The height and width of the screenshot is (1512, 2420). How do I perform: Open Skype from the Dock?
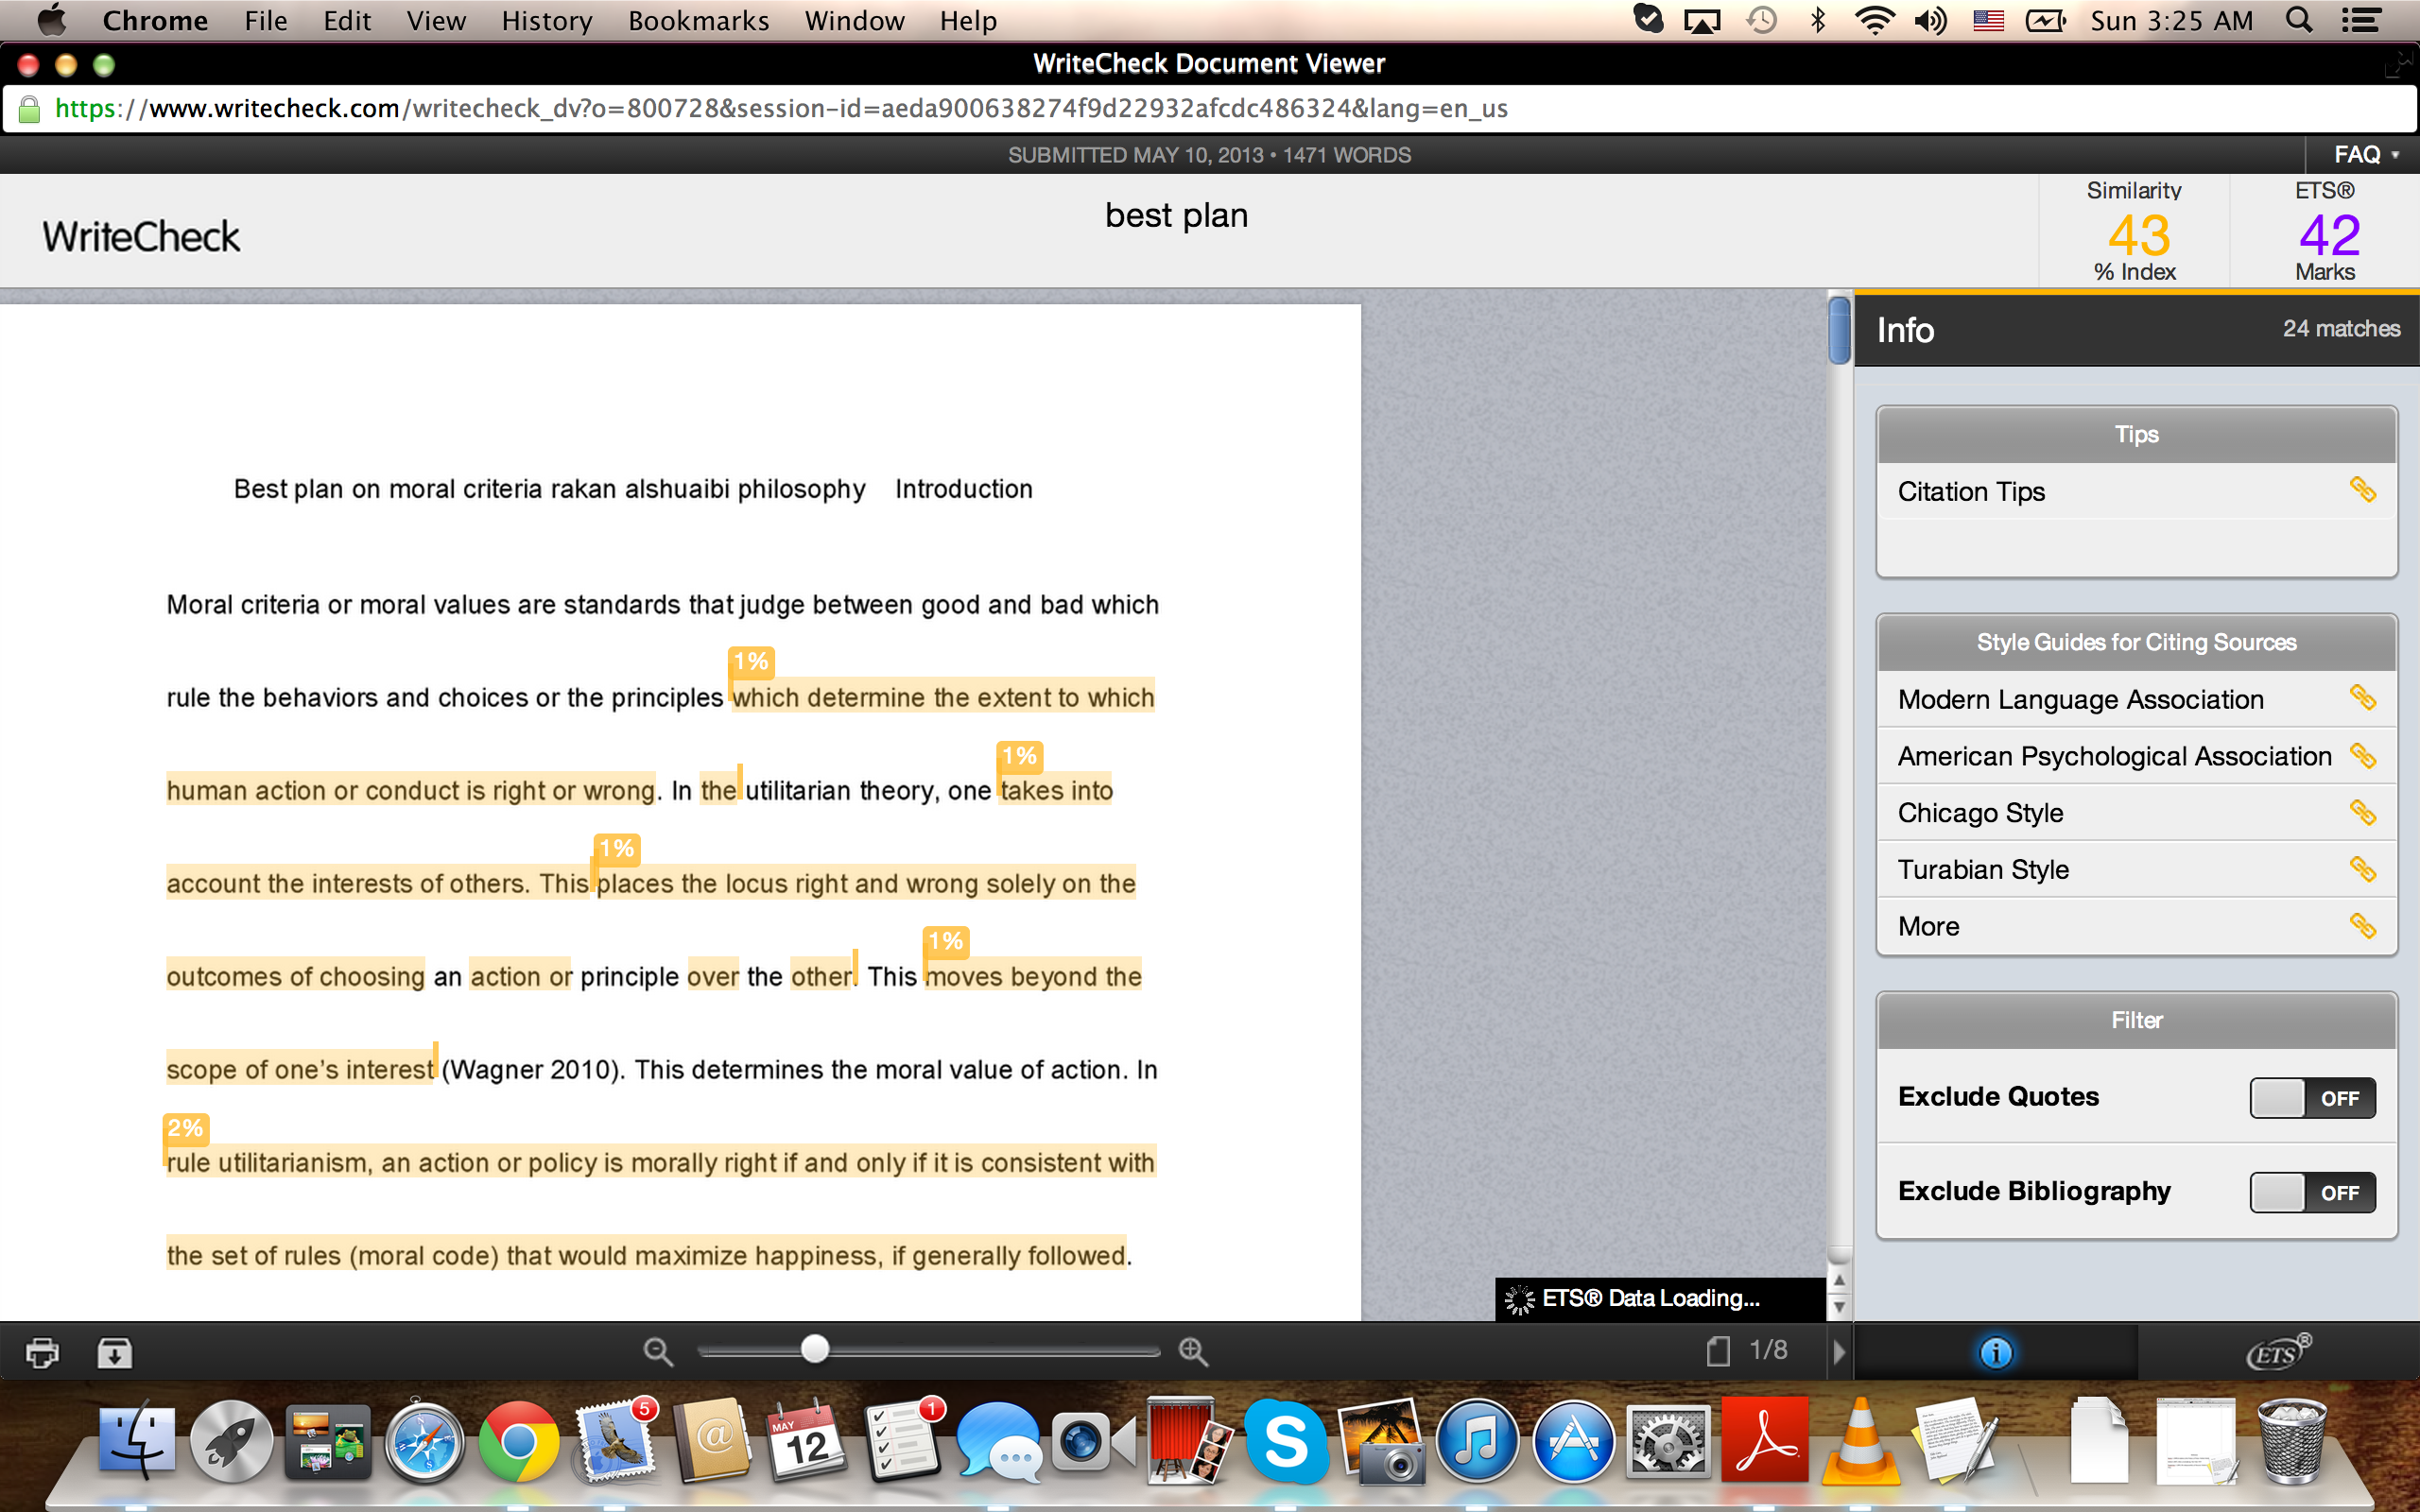click(x=1285, y=1441)
